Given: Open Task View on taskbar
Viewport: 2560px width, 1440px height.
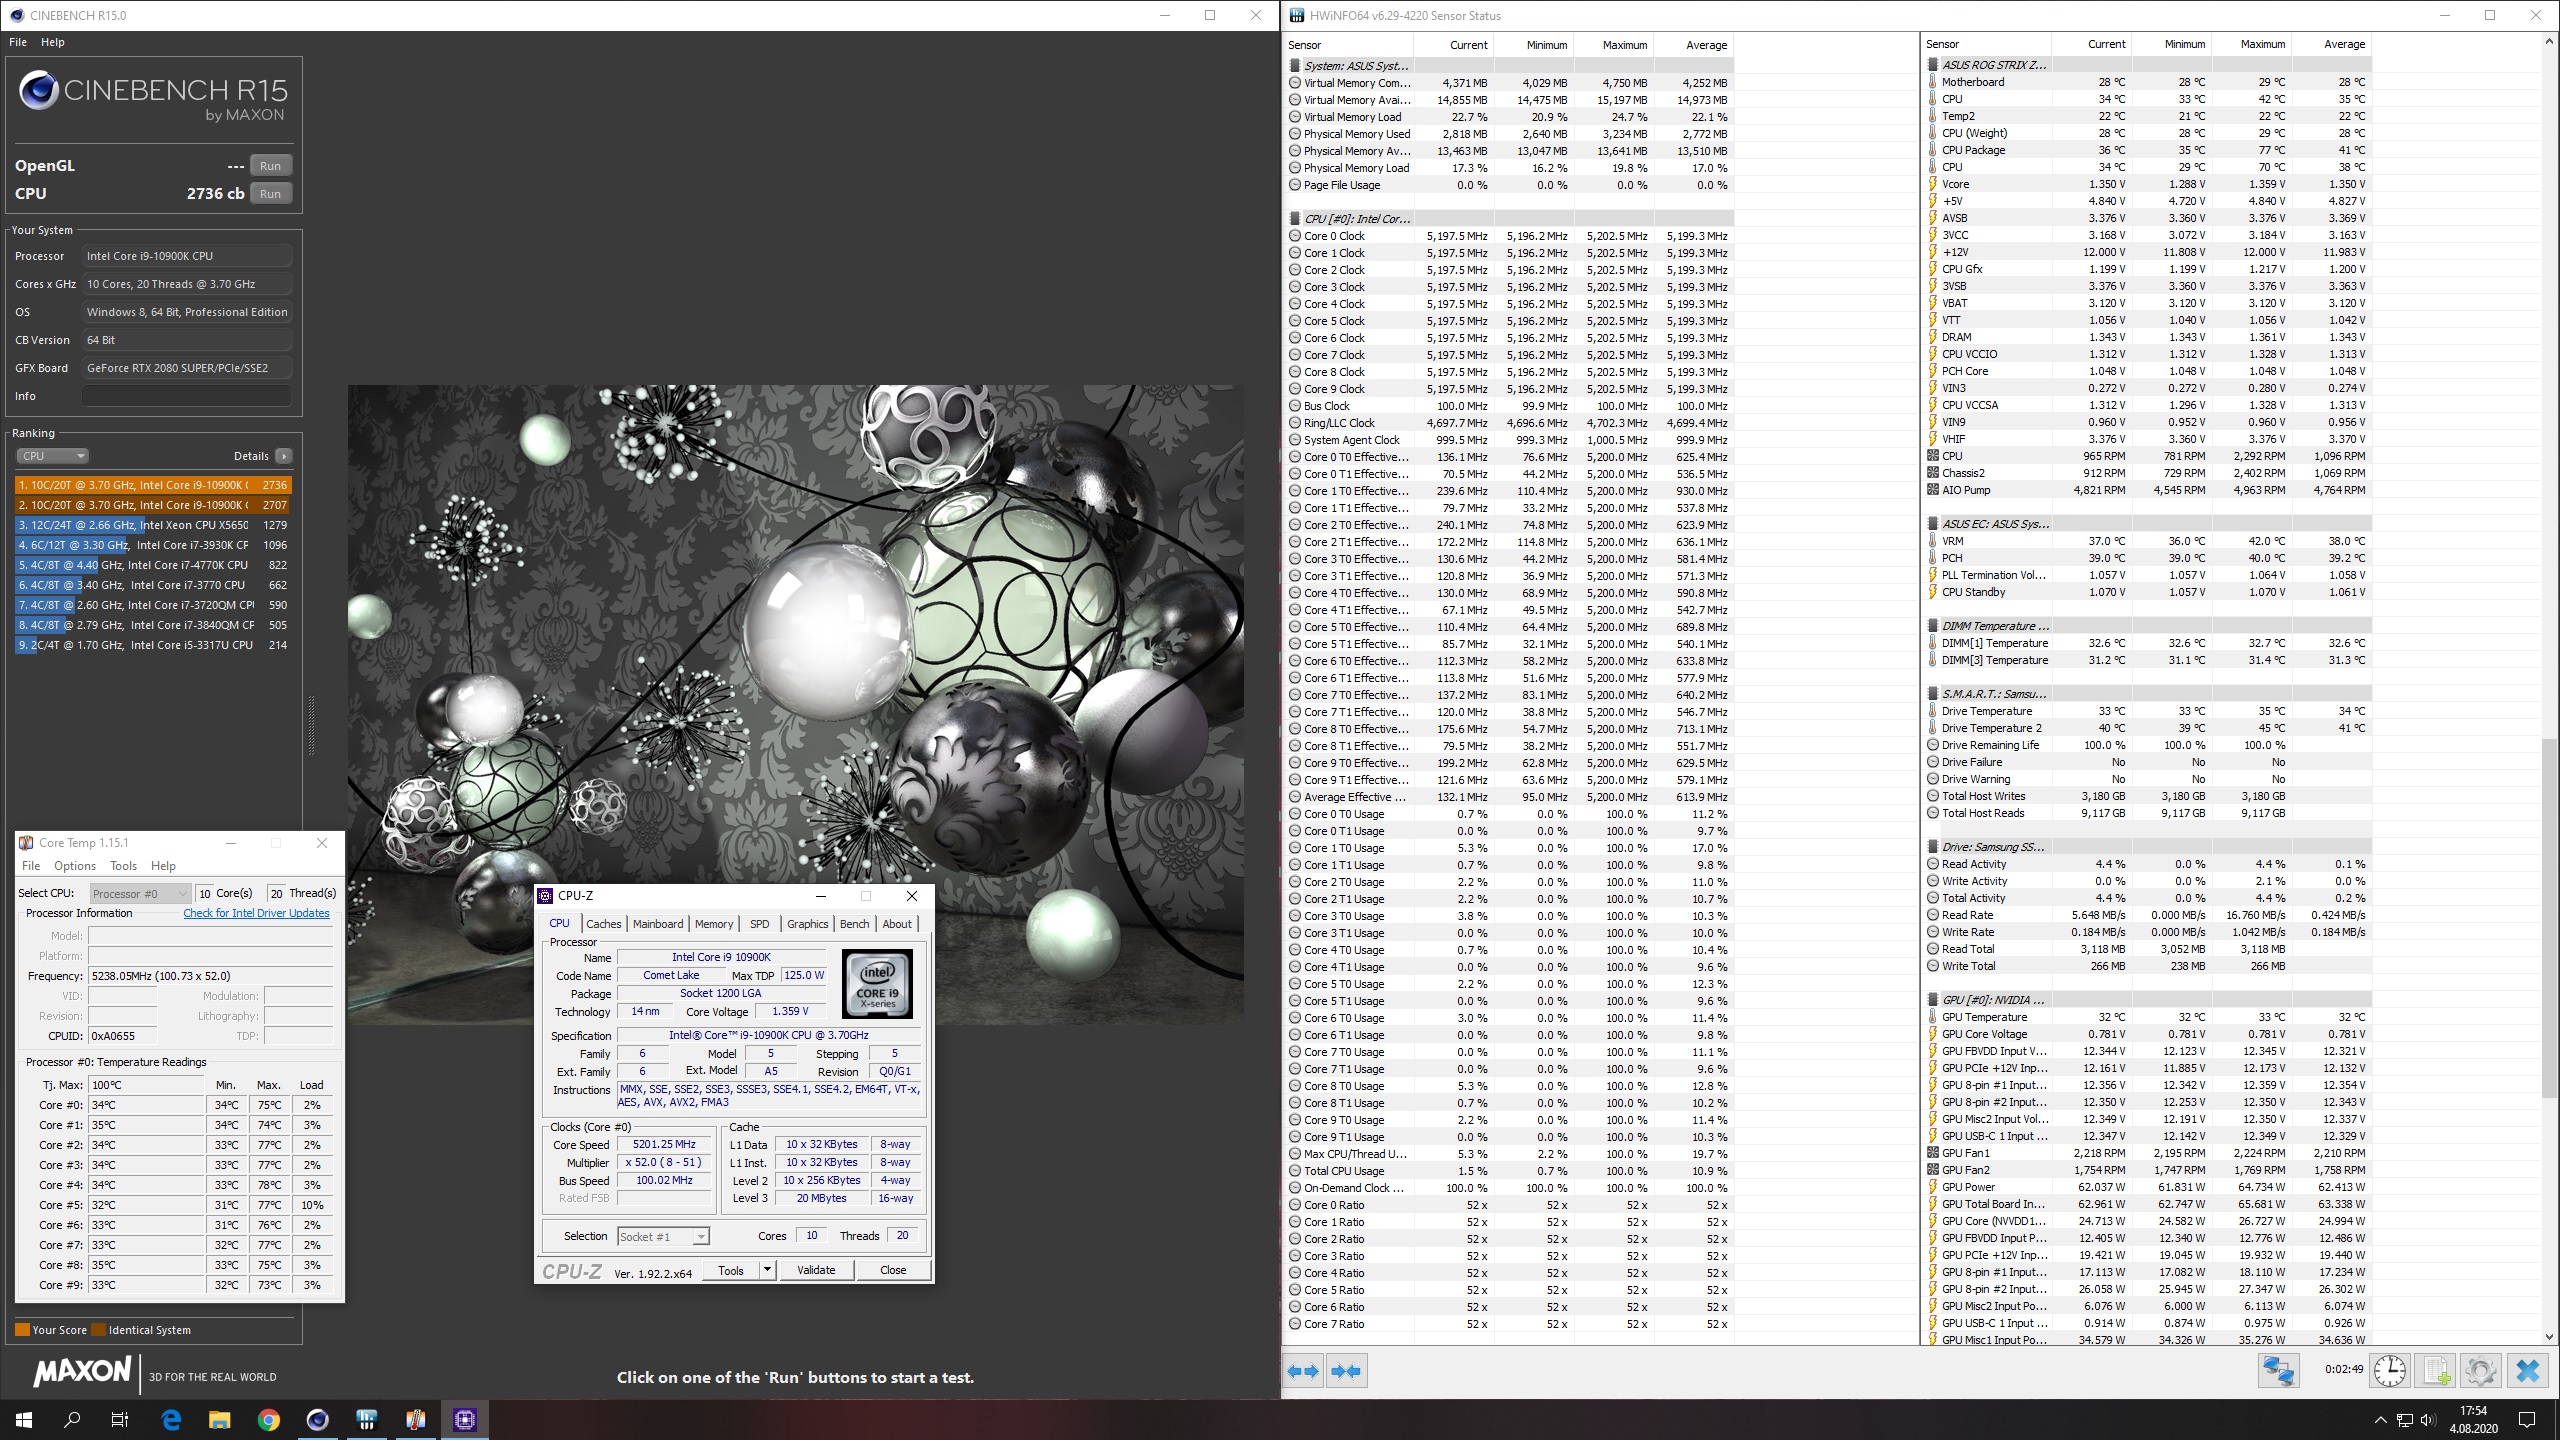Looking at the screenshot, I should [120, 1419].
